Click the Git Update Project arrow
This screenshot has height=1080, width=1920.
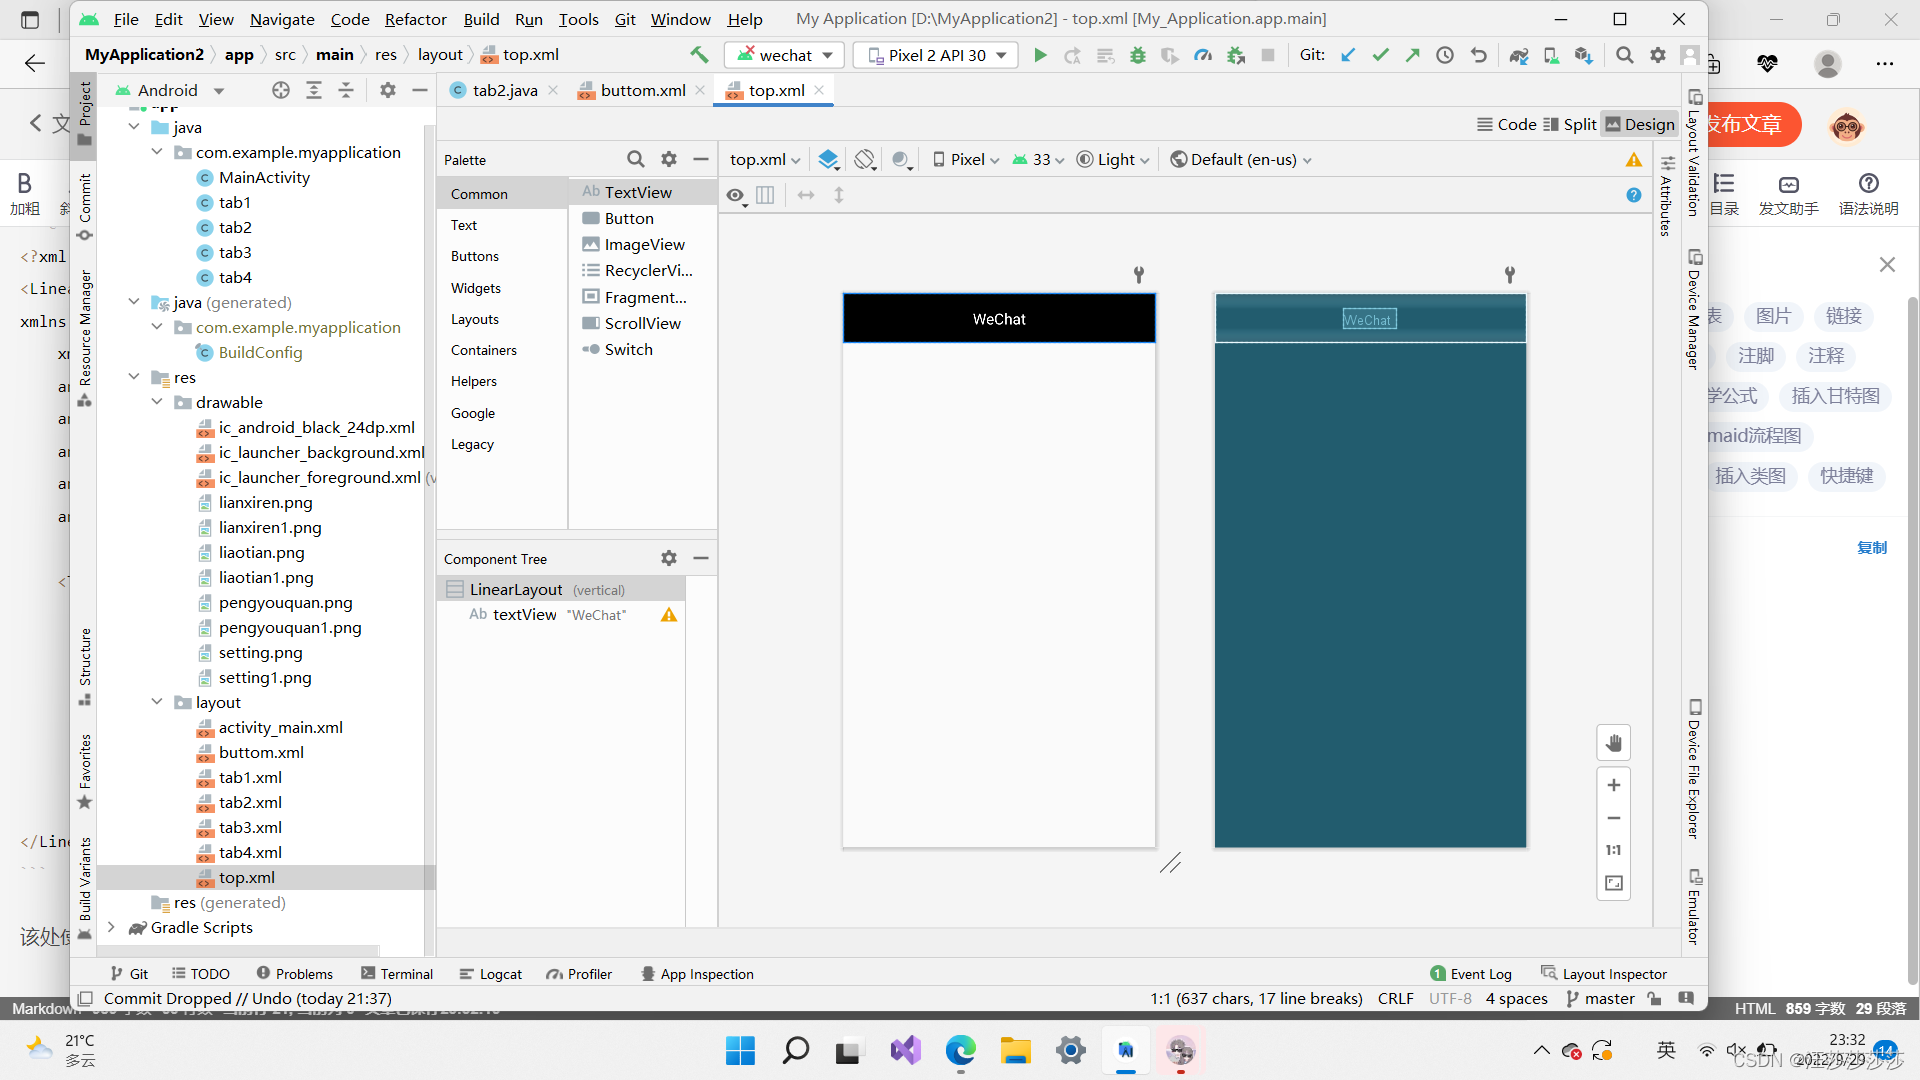[1348, 56]
